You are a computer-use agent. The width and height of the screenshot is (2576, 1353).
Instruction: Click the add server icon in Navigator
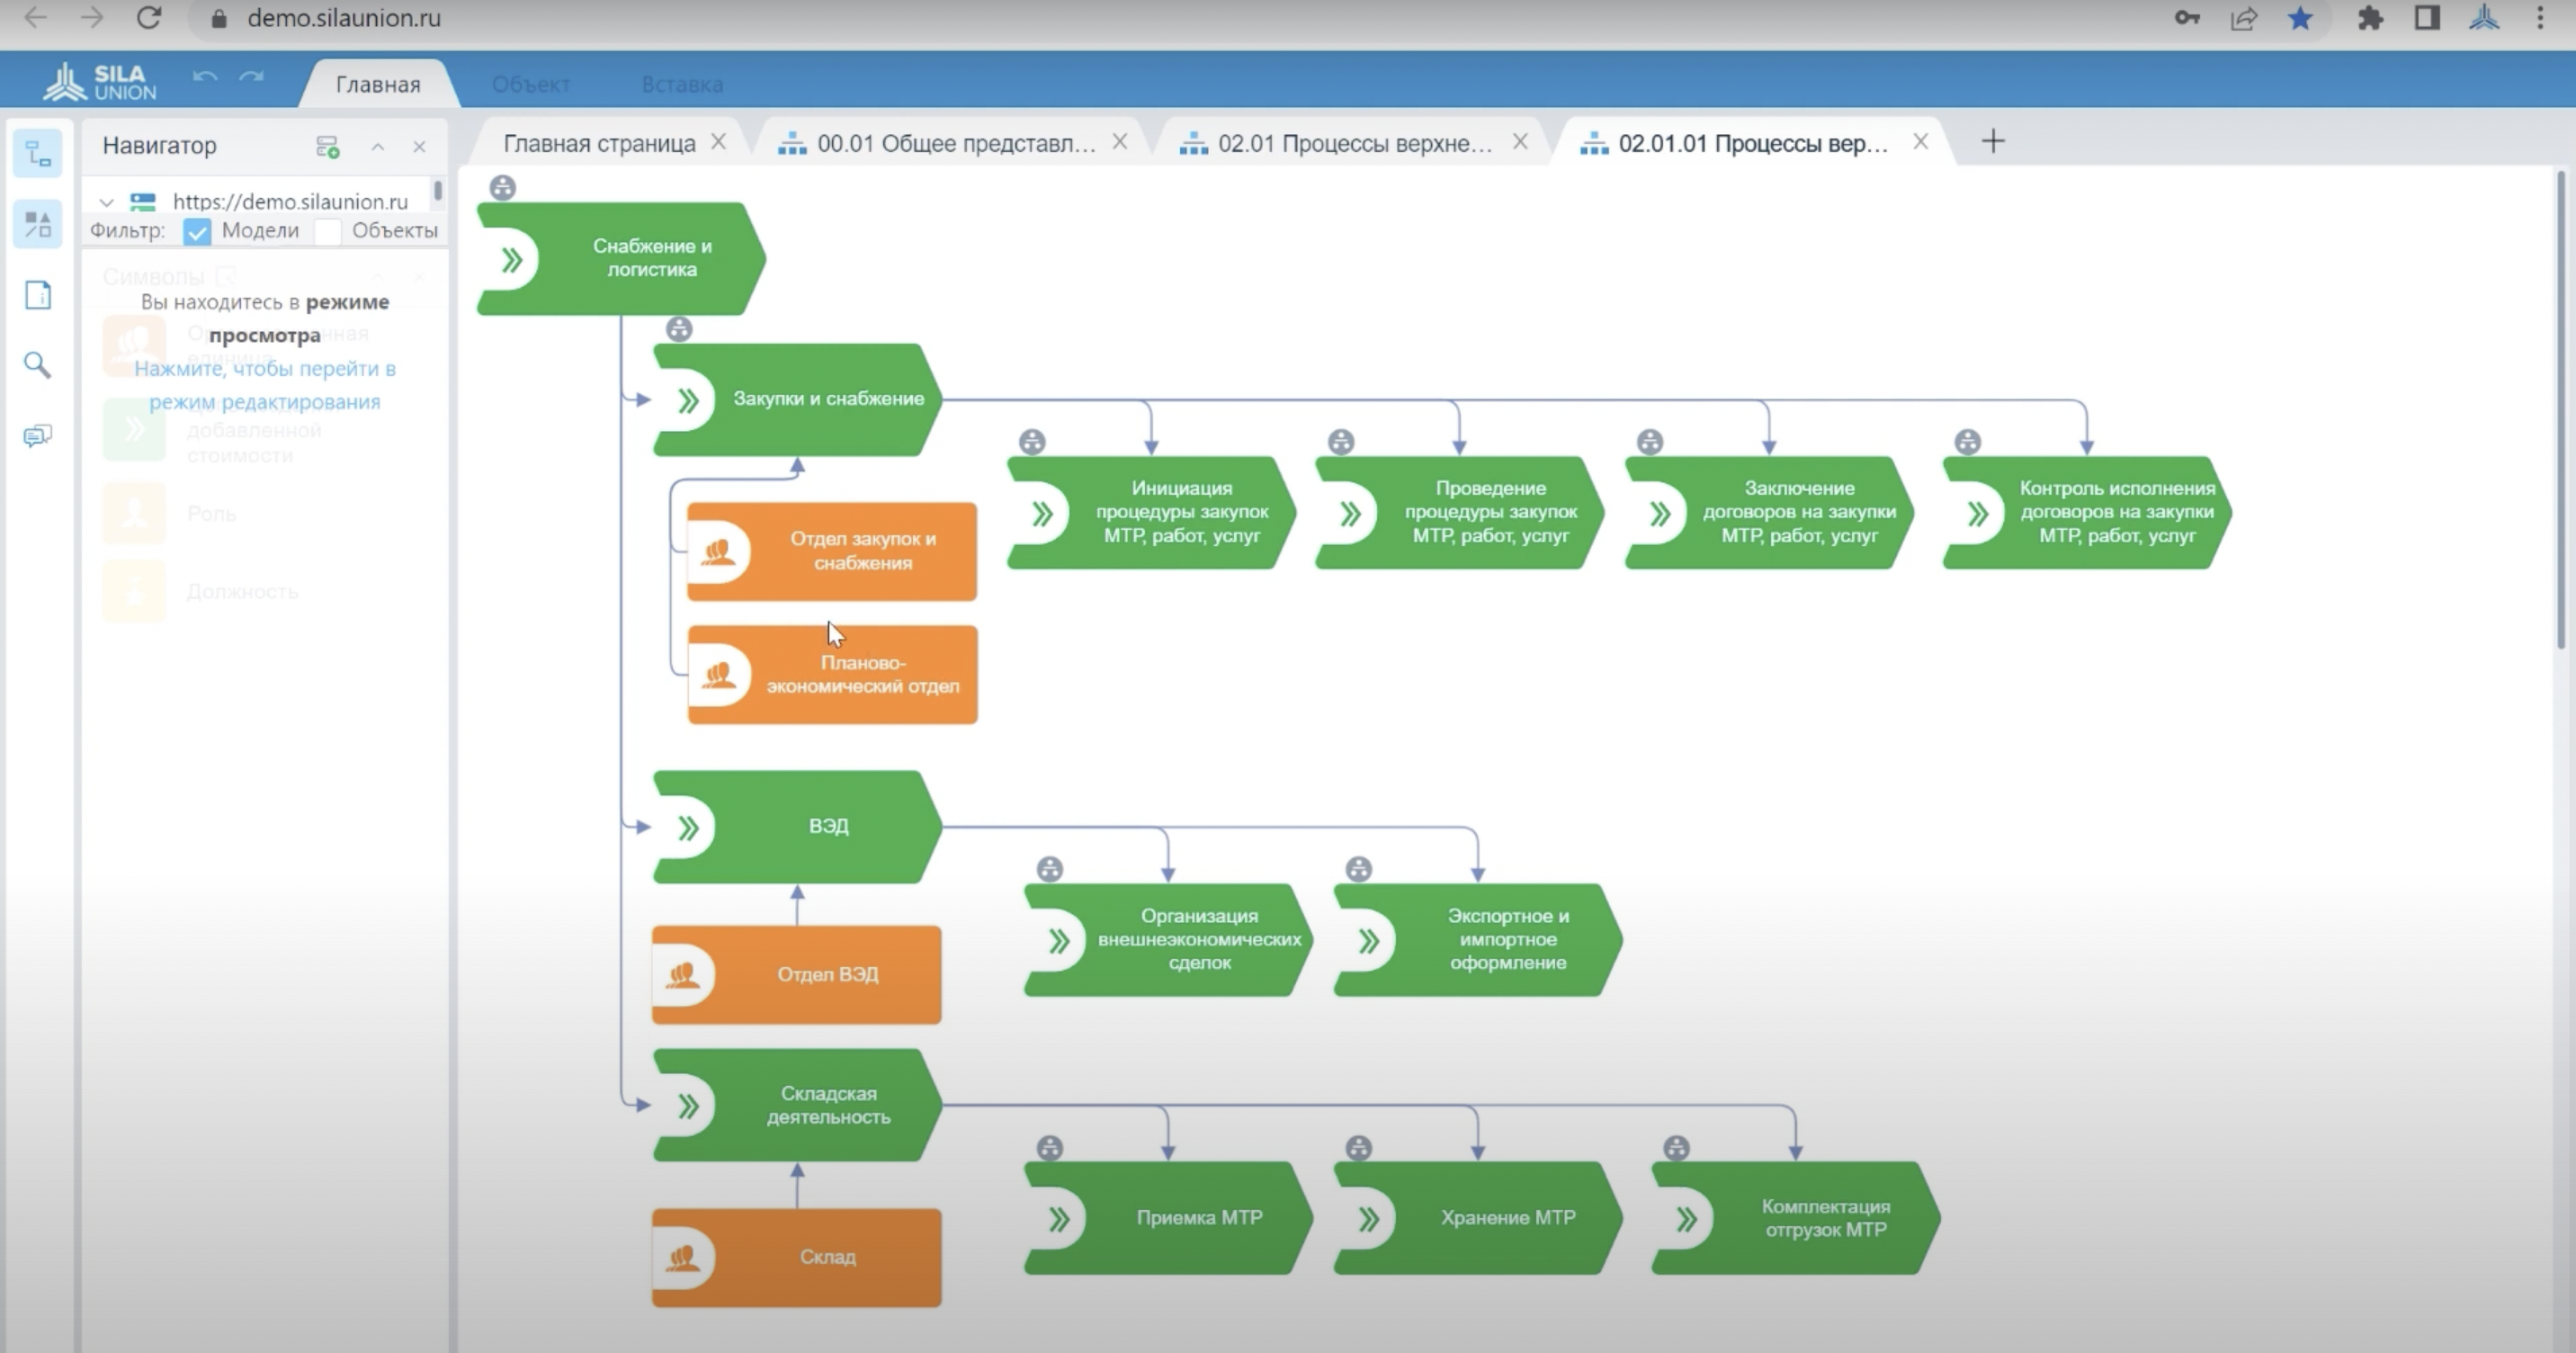(327, 147)
